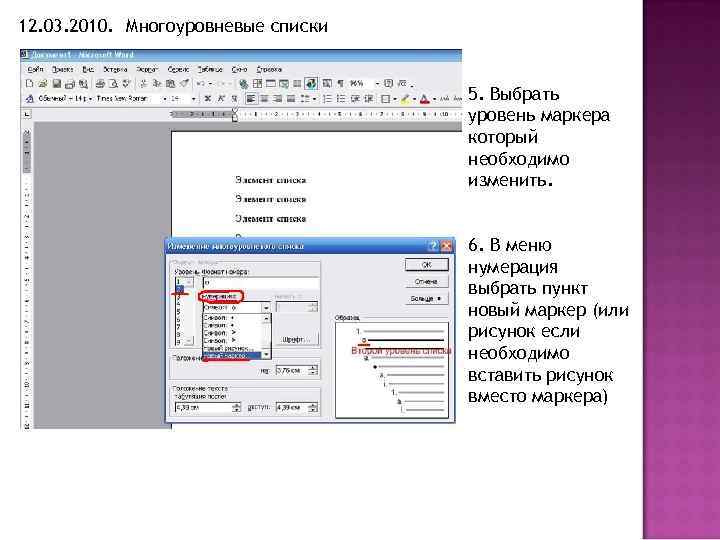Toggle Center alignment button

[264, 99]
